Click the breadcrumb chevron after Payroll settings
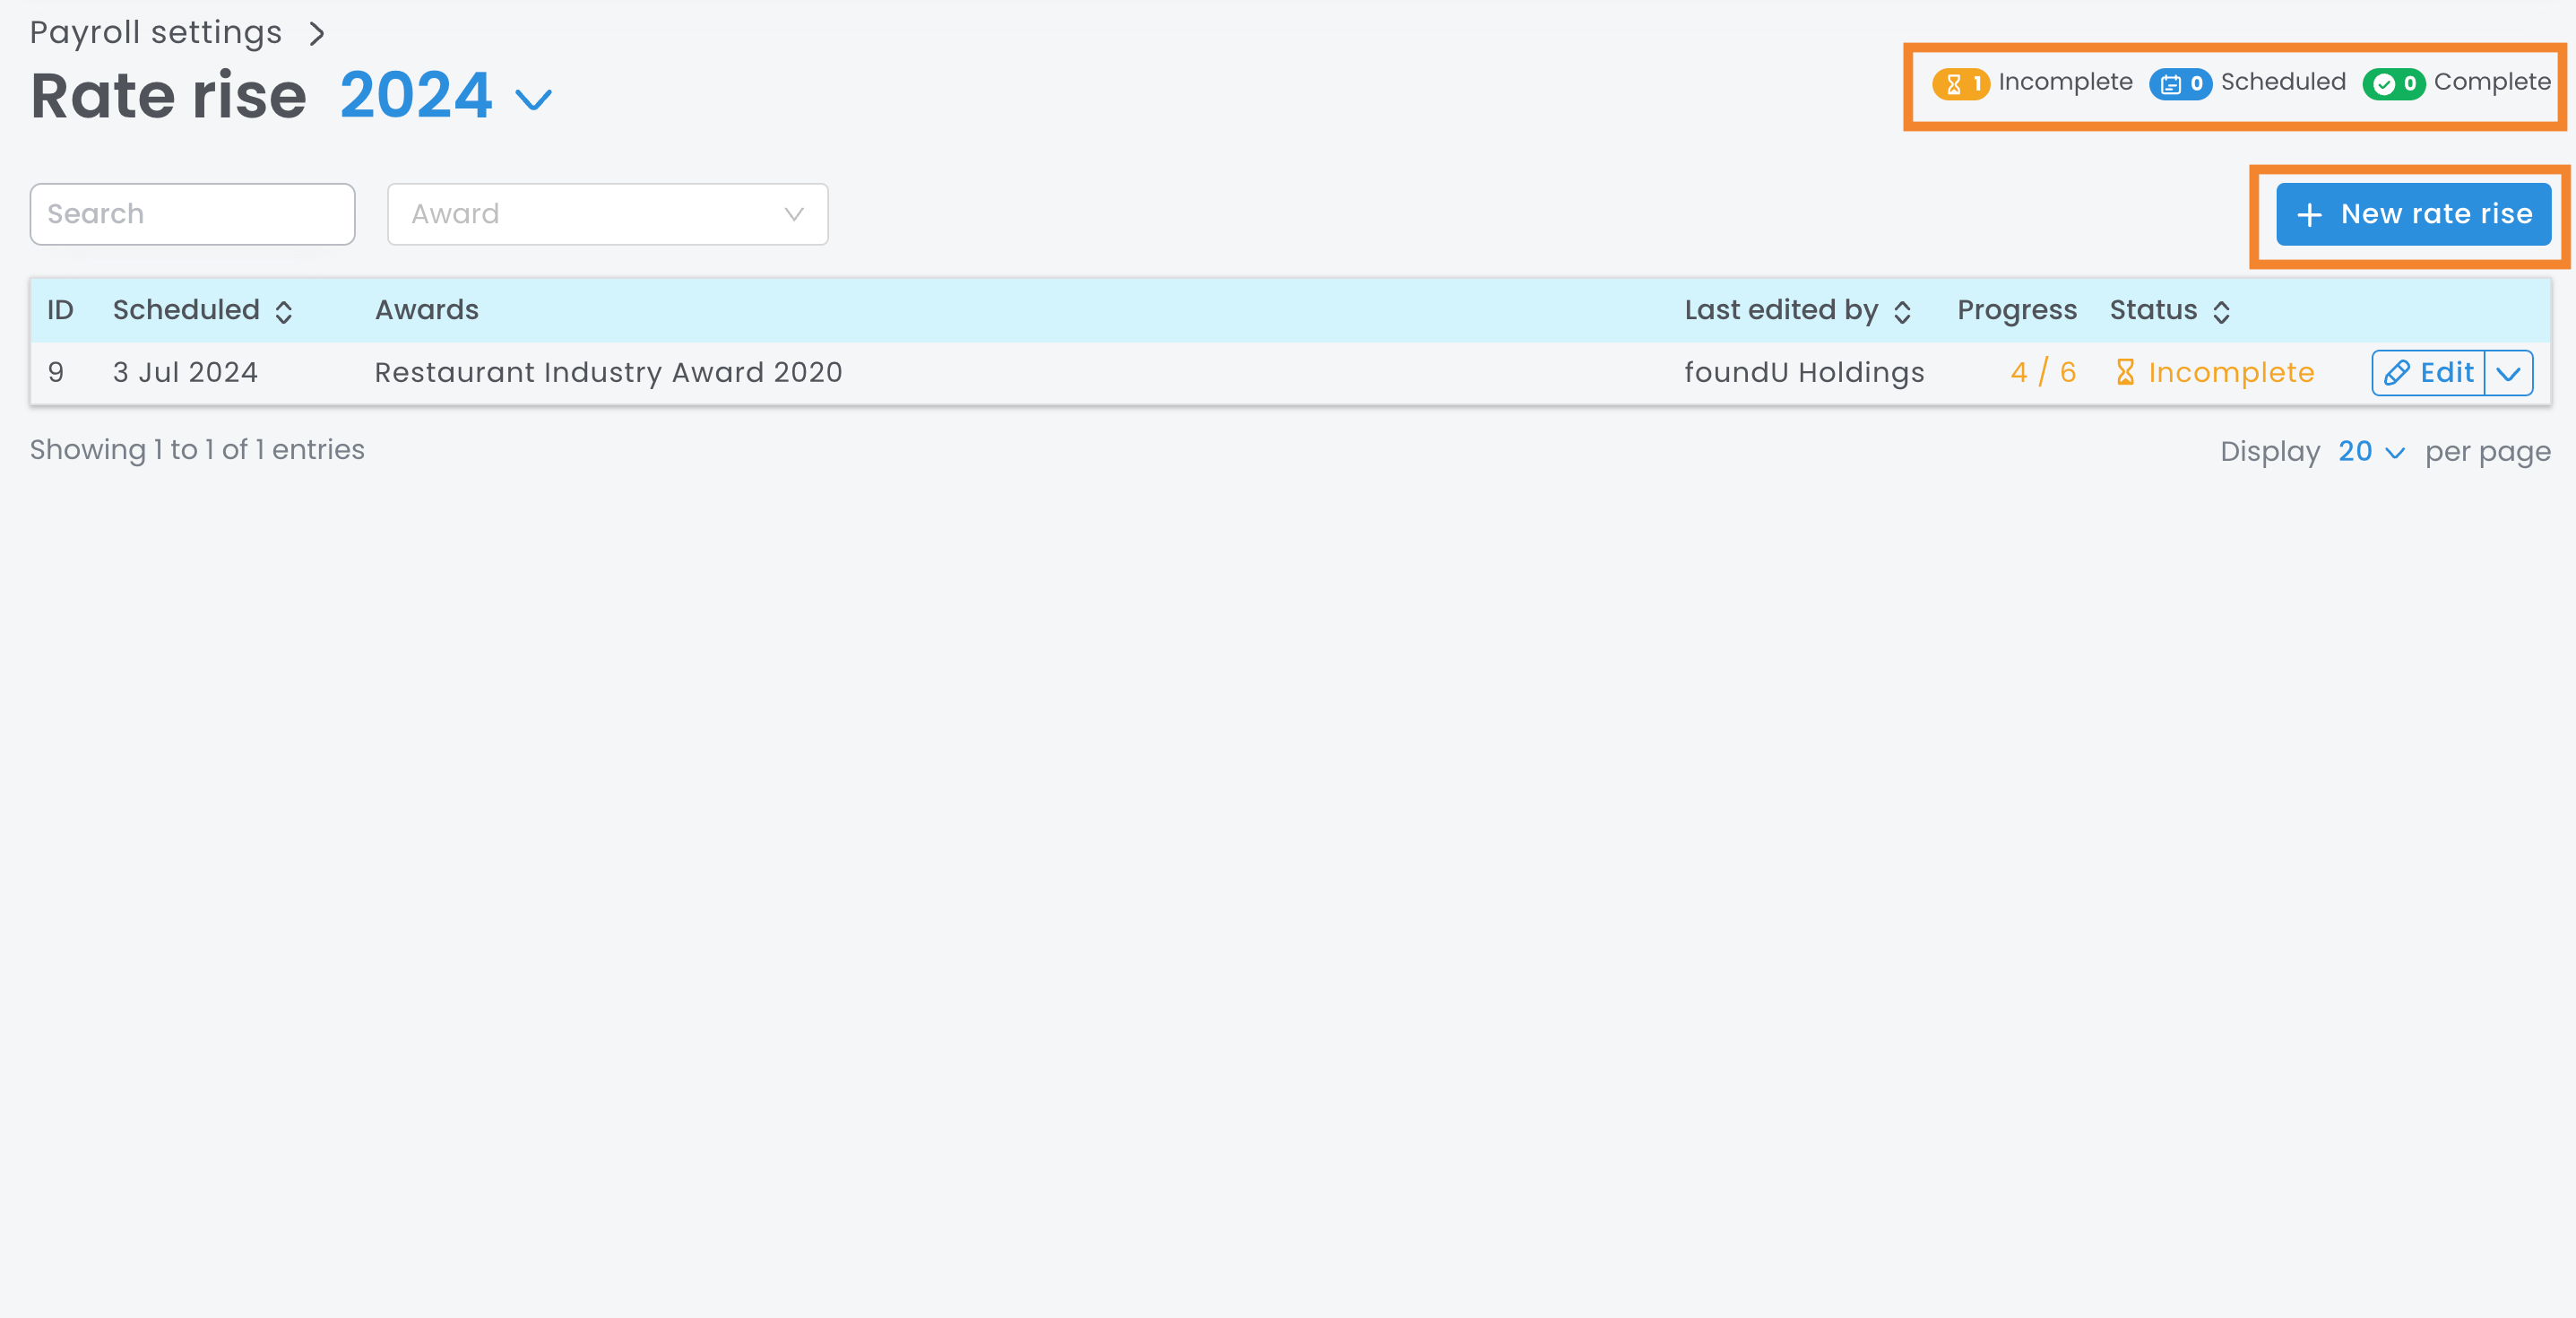 (x=317, y=34)
